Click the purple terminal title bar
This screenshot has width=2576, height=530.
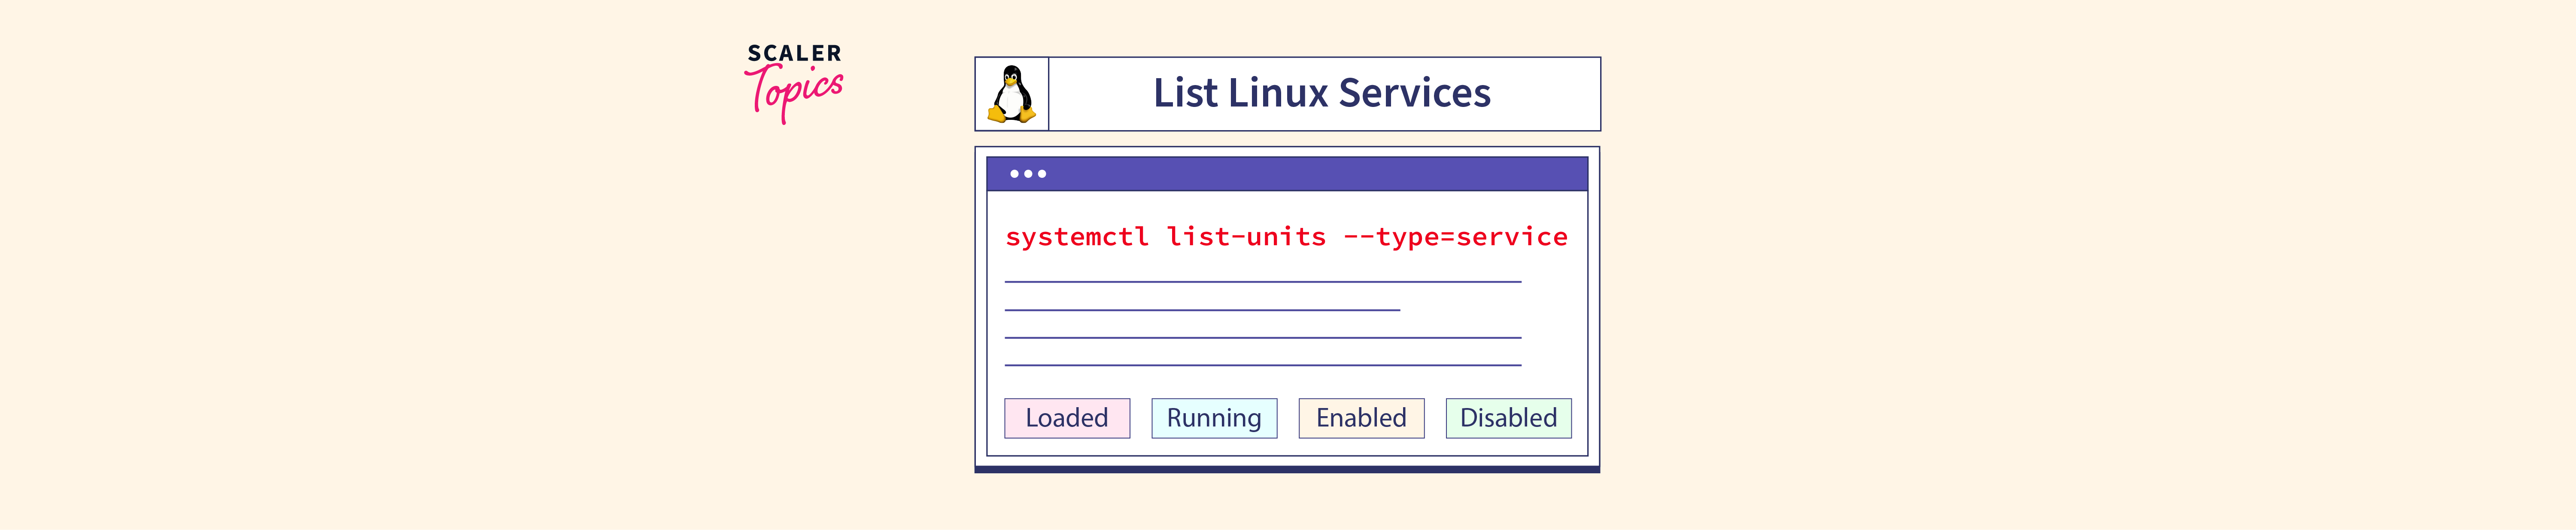(x=1300, y=174)
